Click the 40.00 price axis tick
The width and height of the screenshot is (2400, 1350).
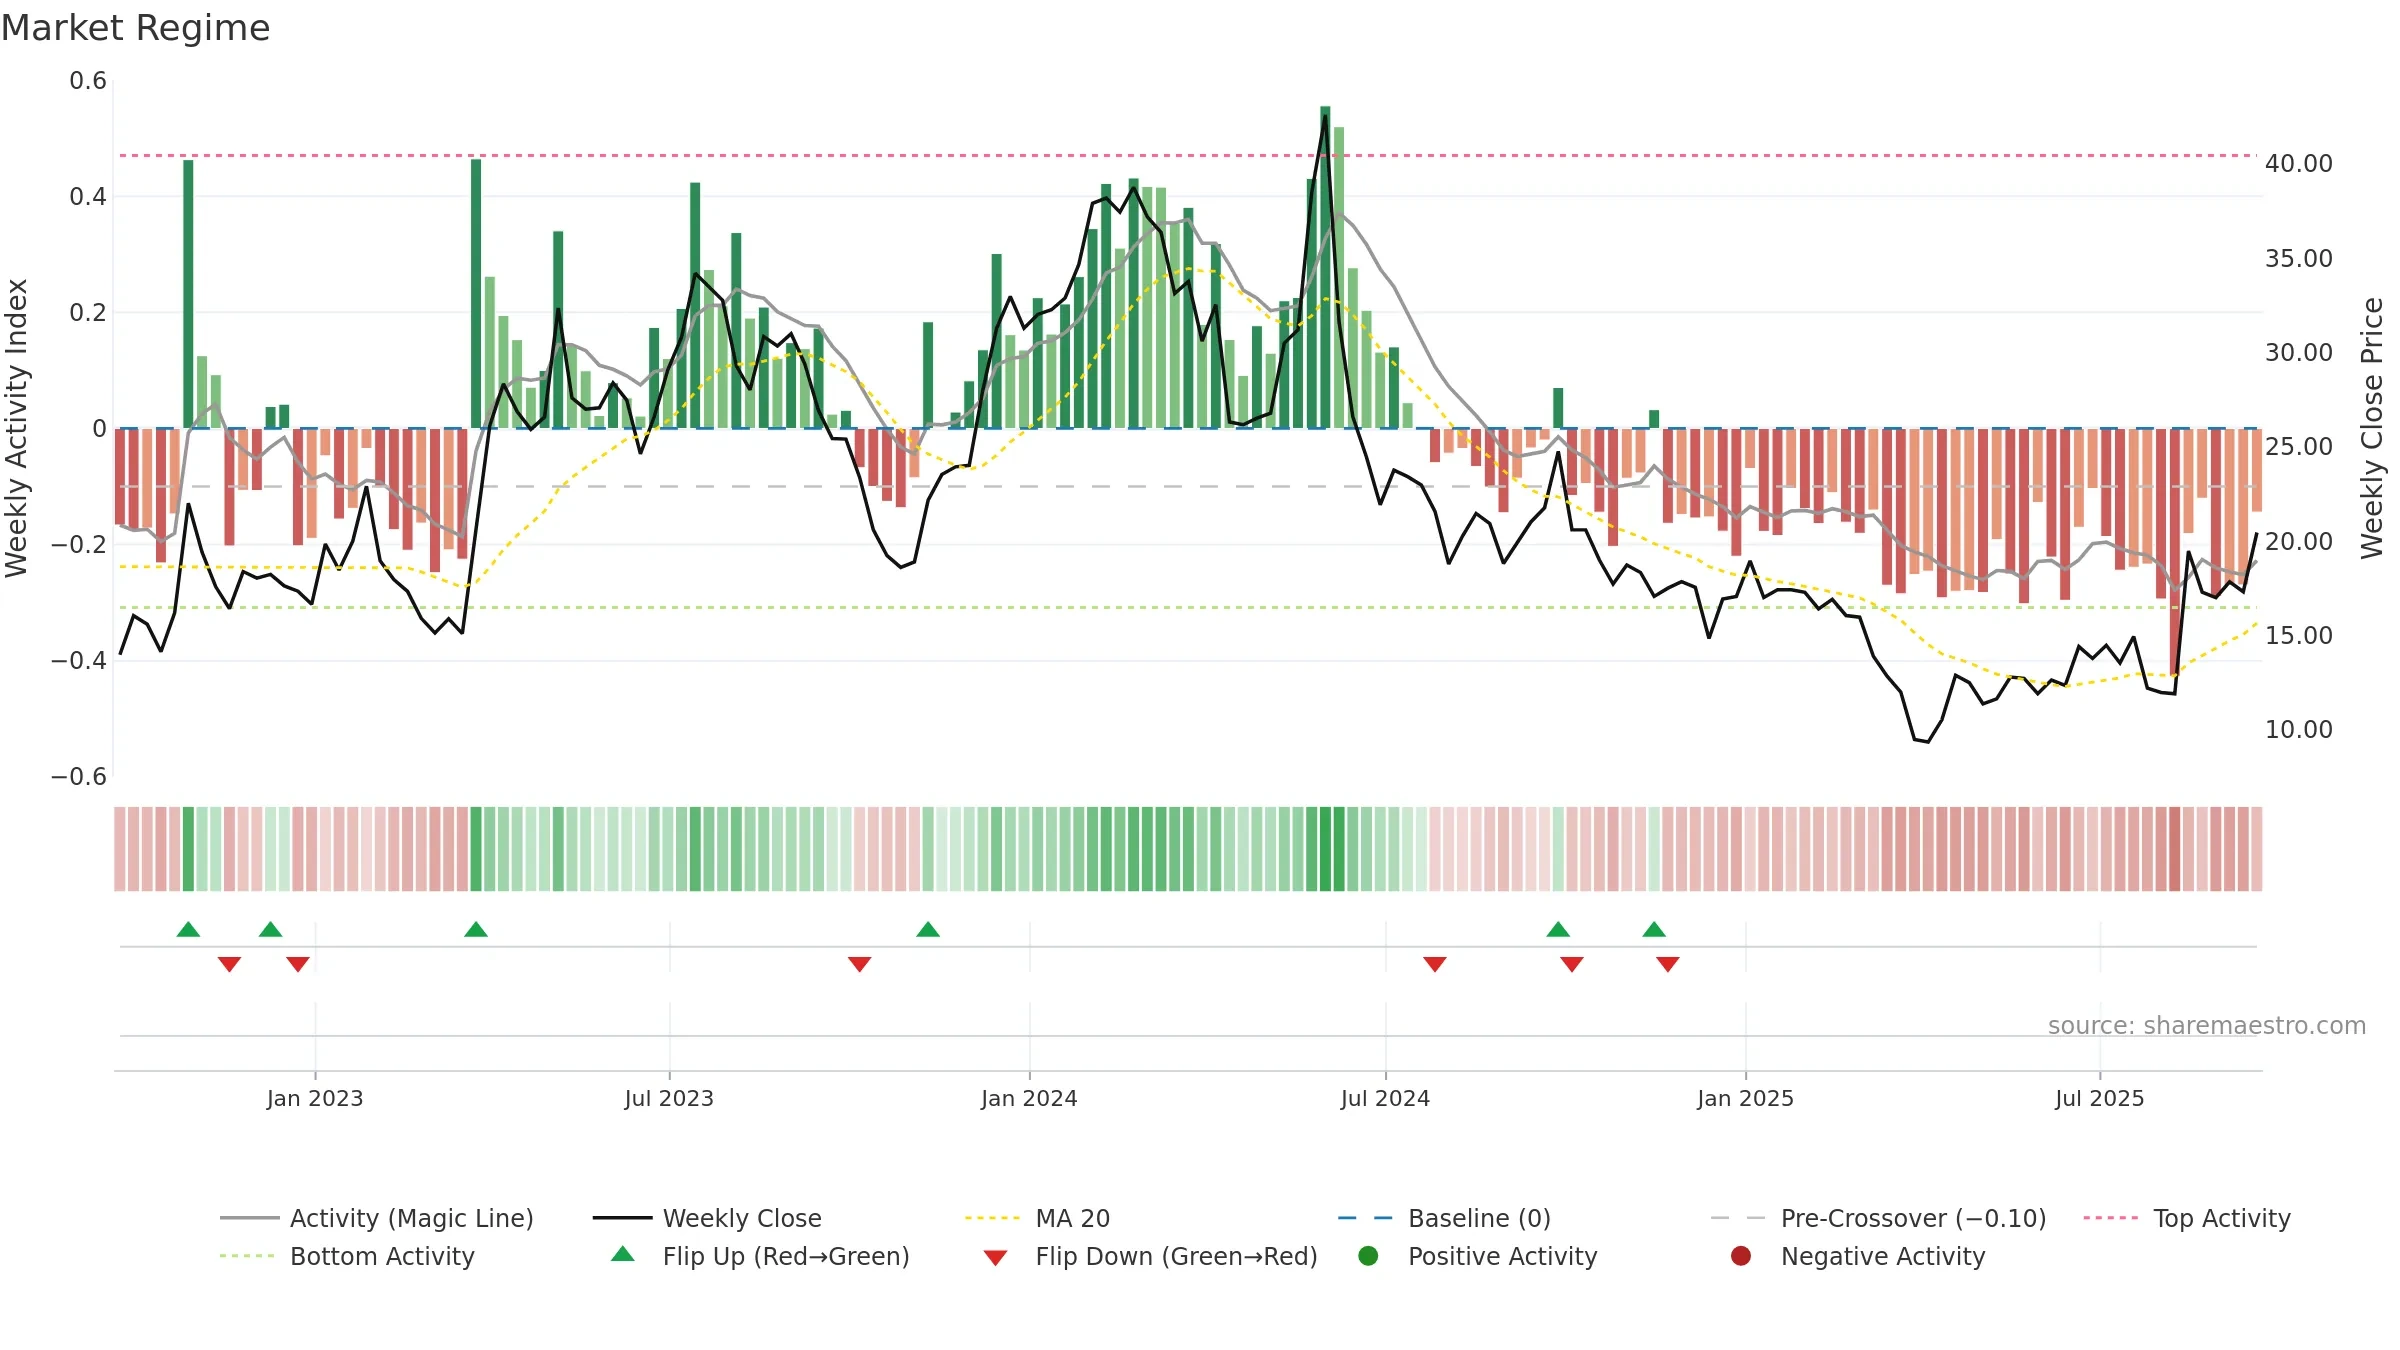(2298, 163)
